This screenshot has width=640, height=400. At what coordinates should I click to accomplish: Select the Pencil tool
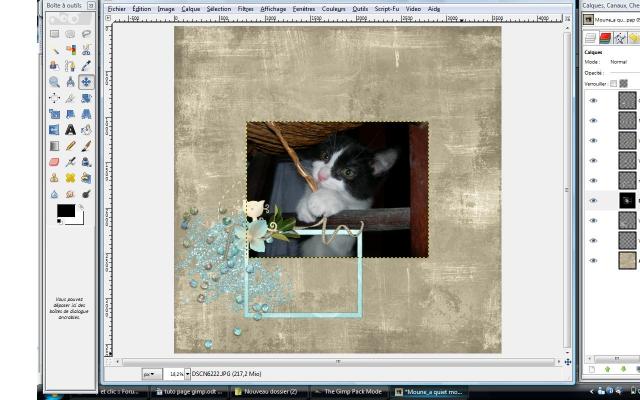pos(70,146)
